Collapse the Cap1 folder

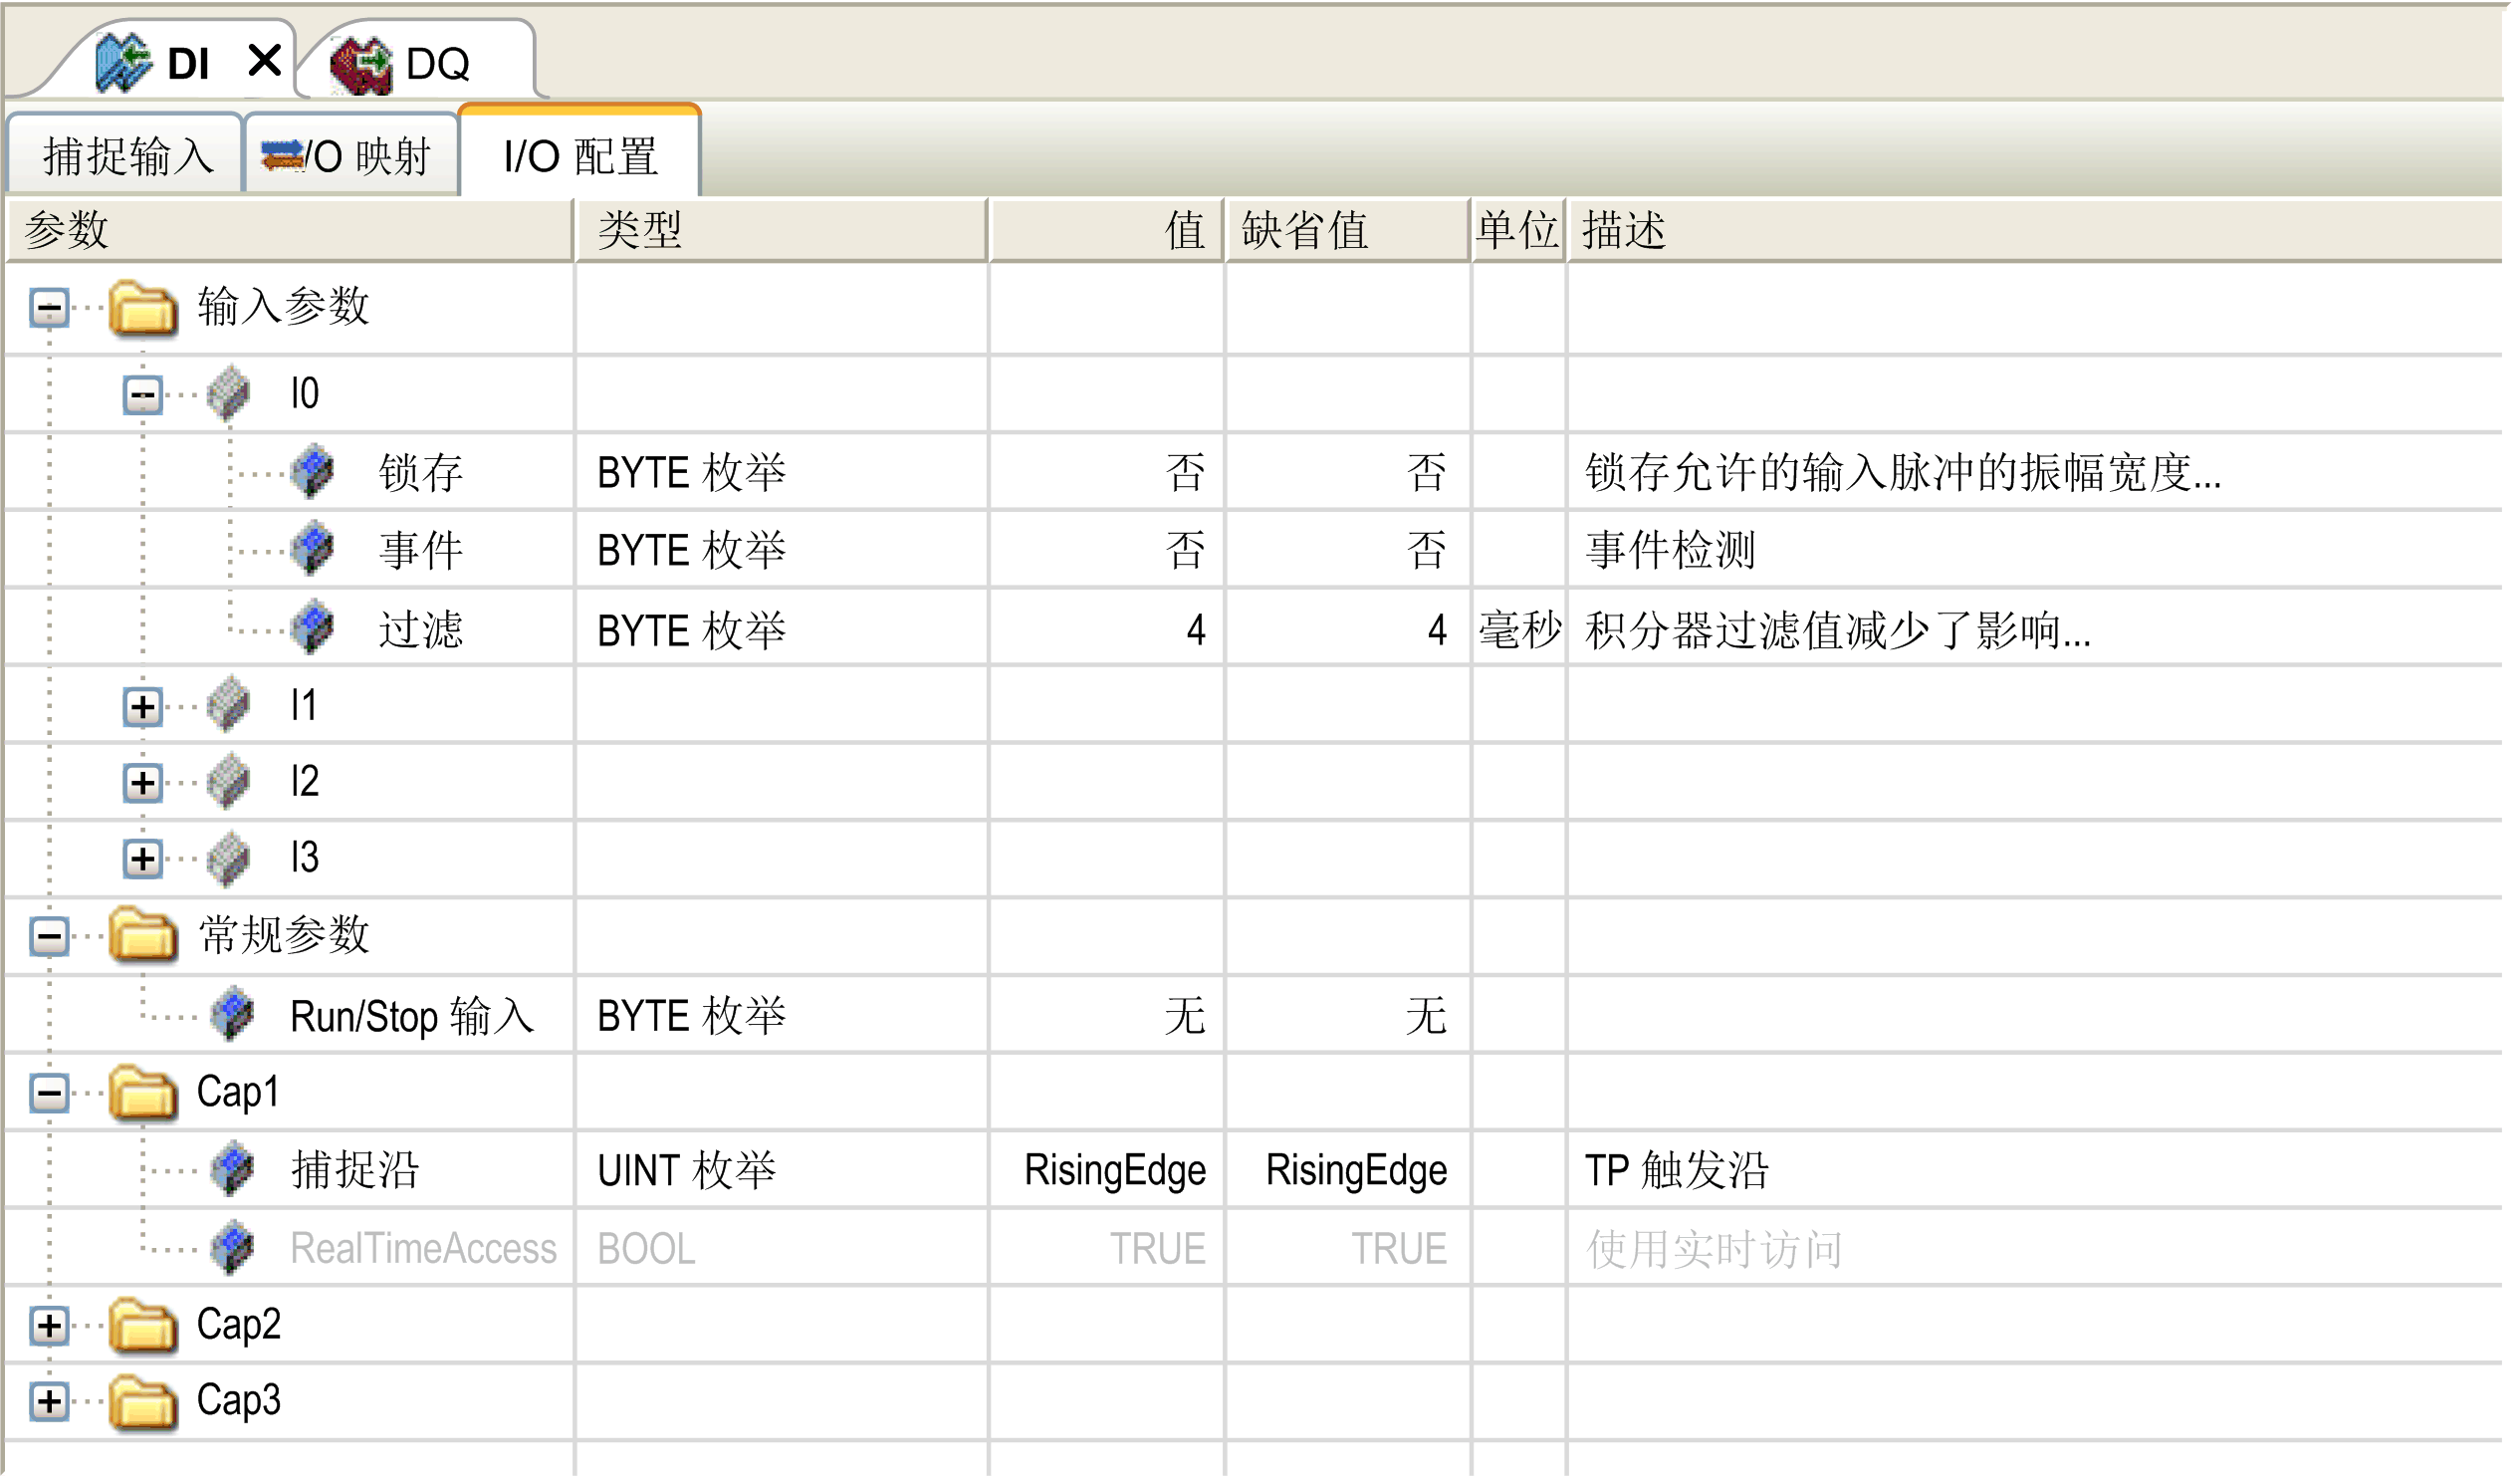pos(49,1094)
